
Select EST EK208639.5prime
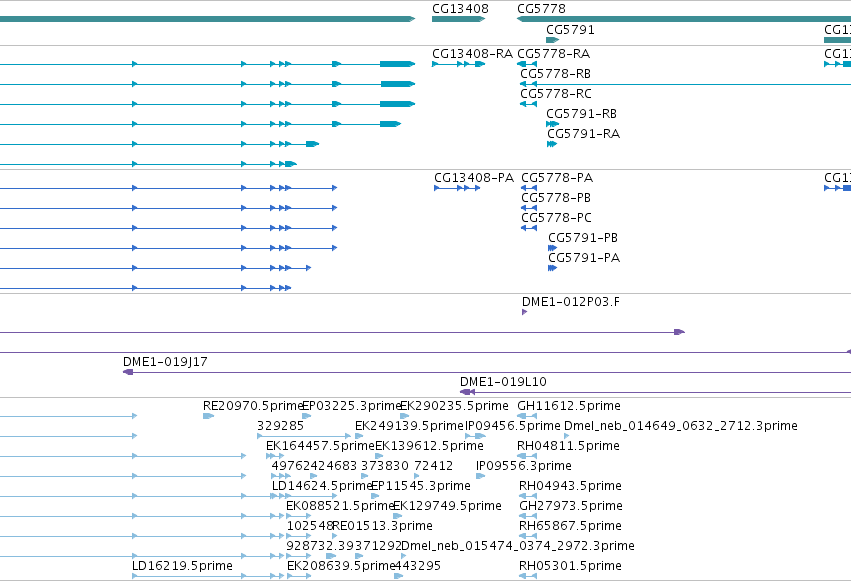tap(299, 576)
